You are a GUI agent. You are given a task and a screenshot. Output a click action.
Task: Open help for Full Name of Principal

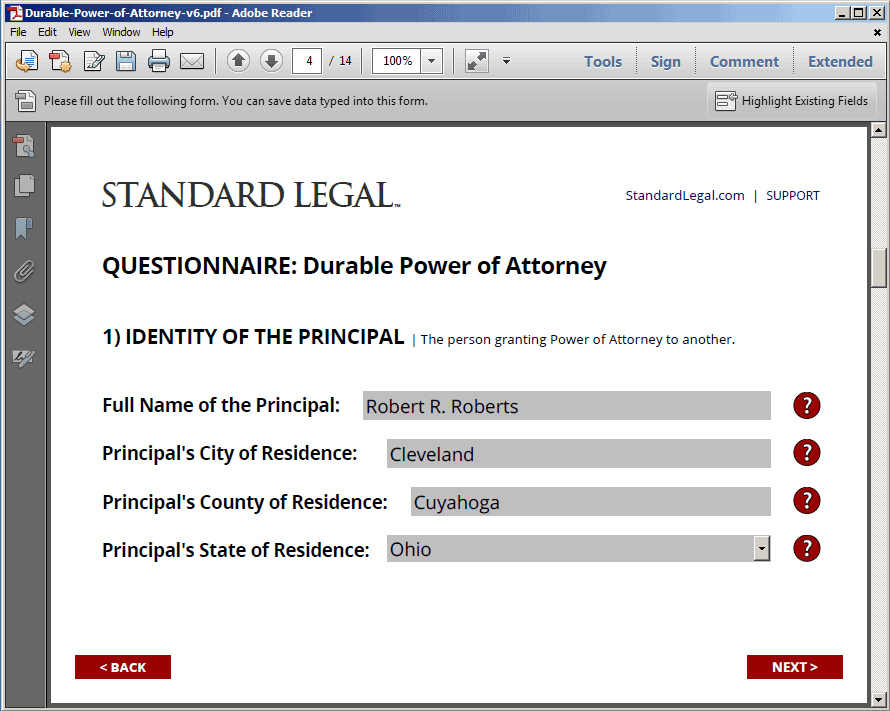(x=807, y=406)
